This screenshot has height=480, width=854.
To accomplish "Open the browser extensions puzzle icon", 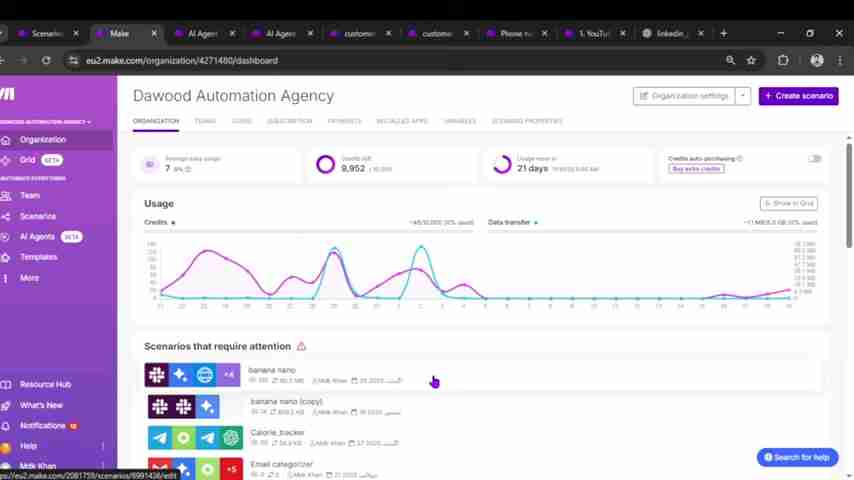I will 783,60.
